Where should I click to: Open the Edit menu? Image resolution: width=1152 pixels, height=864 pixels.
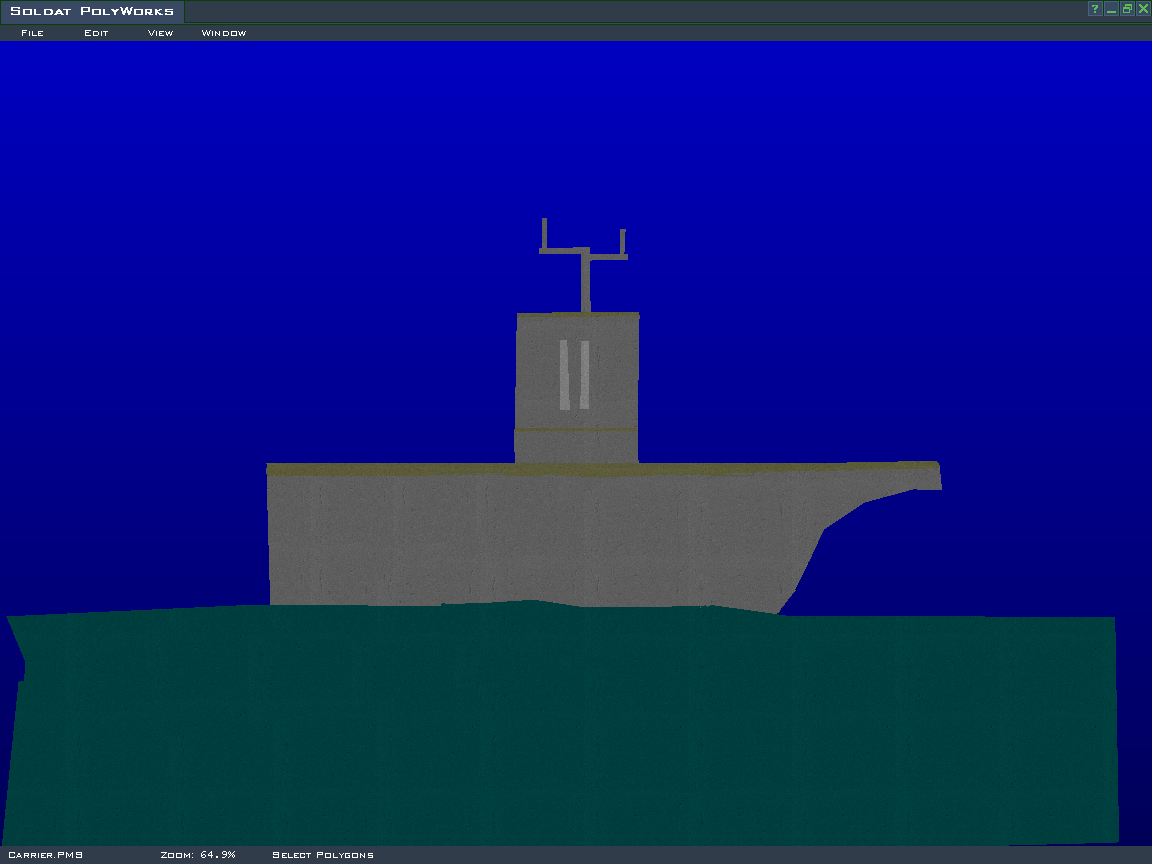point(96,33)
